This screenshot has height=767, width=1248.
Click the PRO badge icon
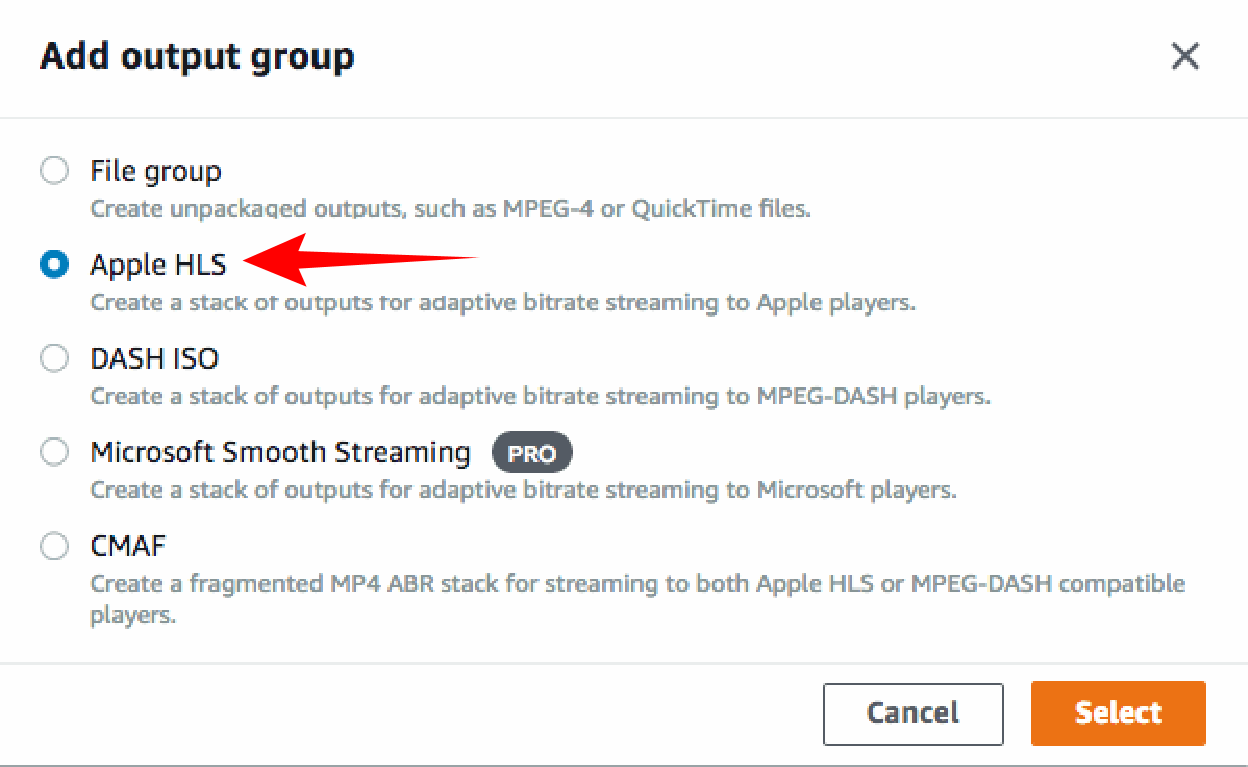point(532,453)
